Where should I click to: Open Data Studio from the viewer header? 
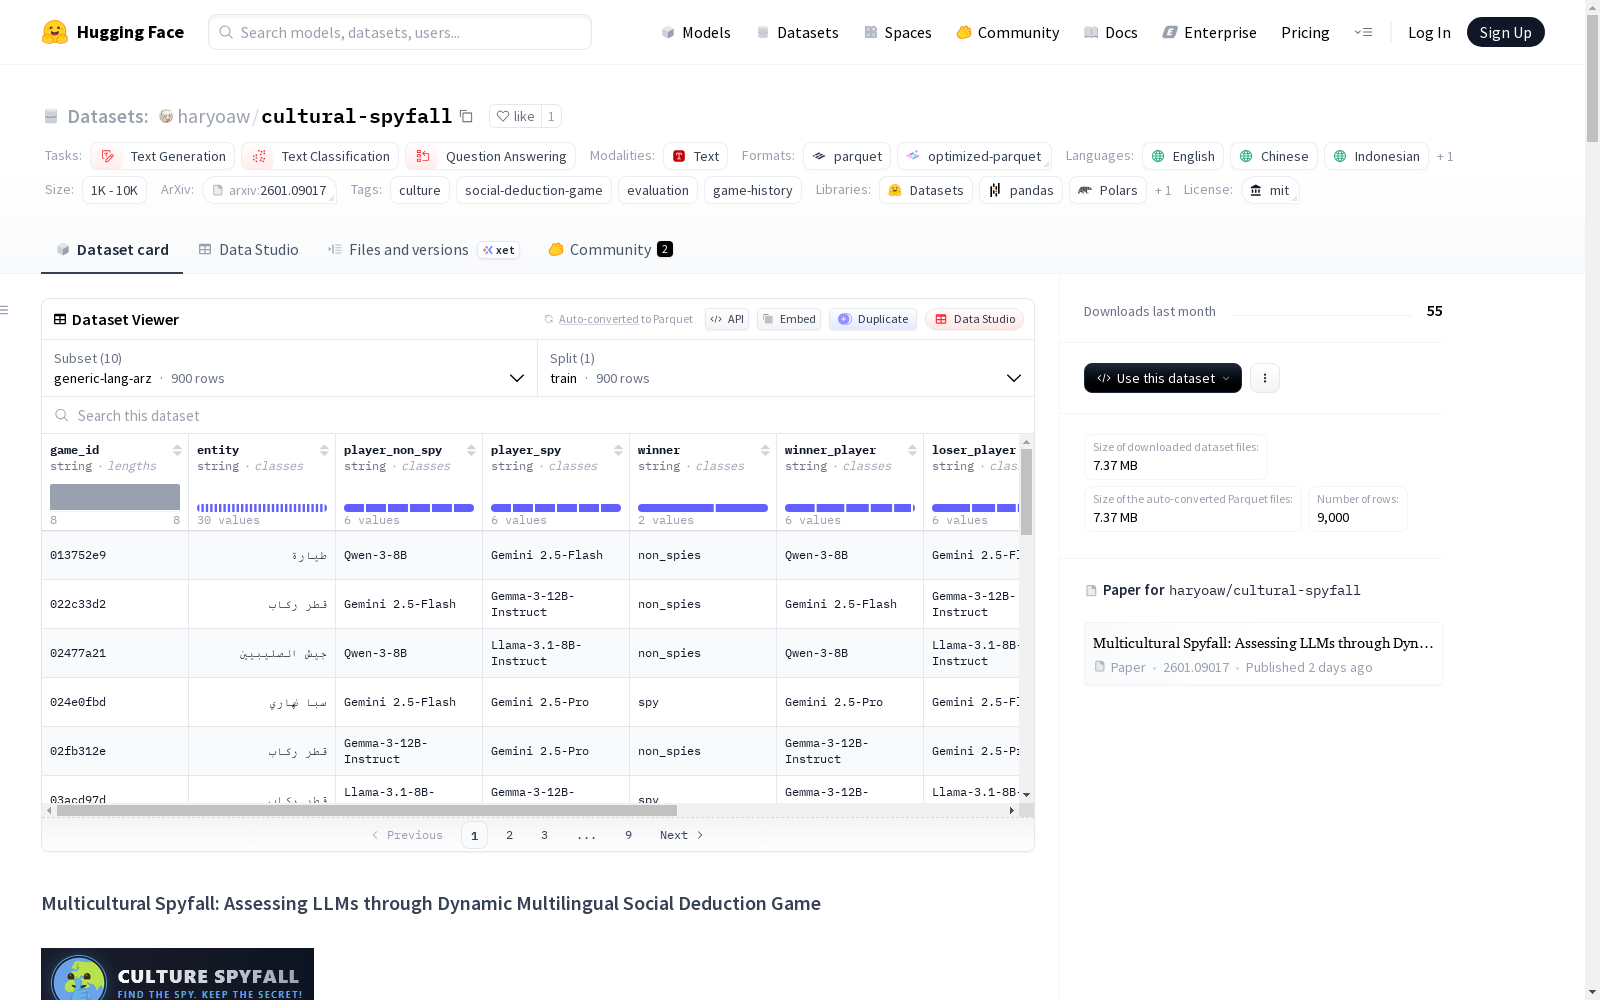click(x=974, y=319)
